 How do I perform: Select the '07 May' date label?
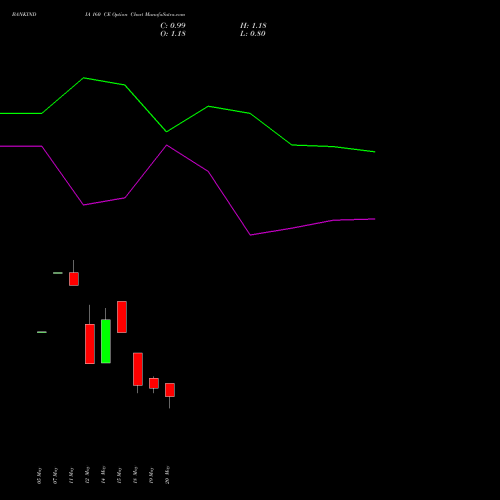(55, 476)
